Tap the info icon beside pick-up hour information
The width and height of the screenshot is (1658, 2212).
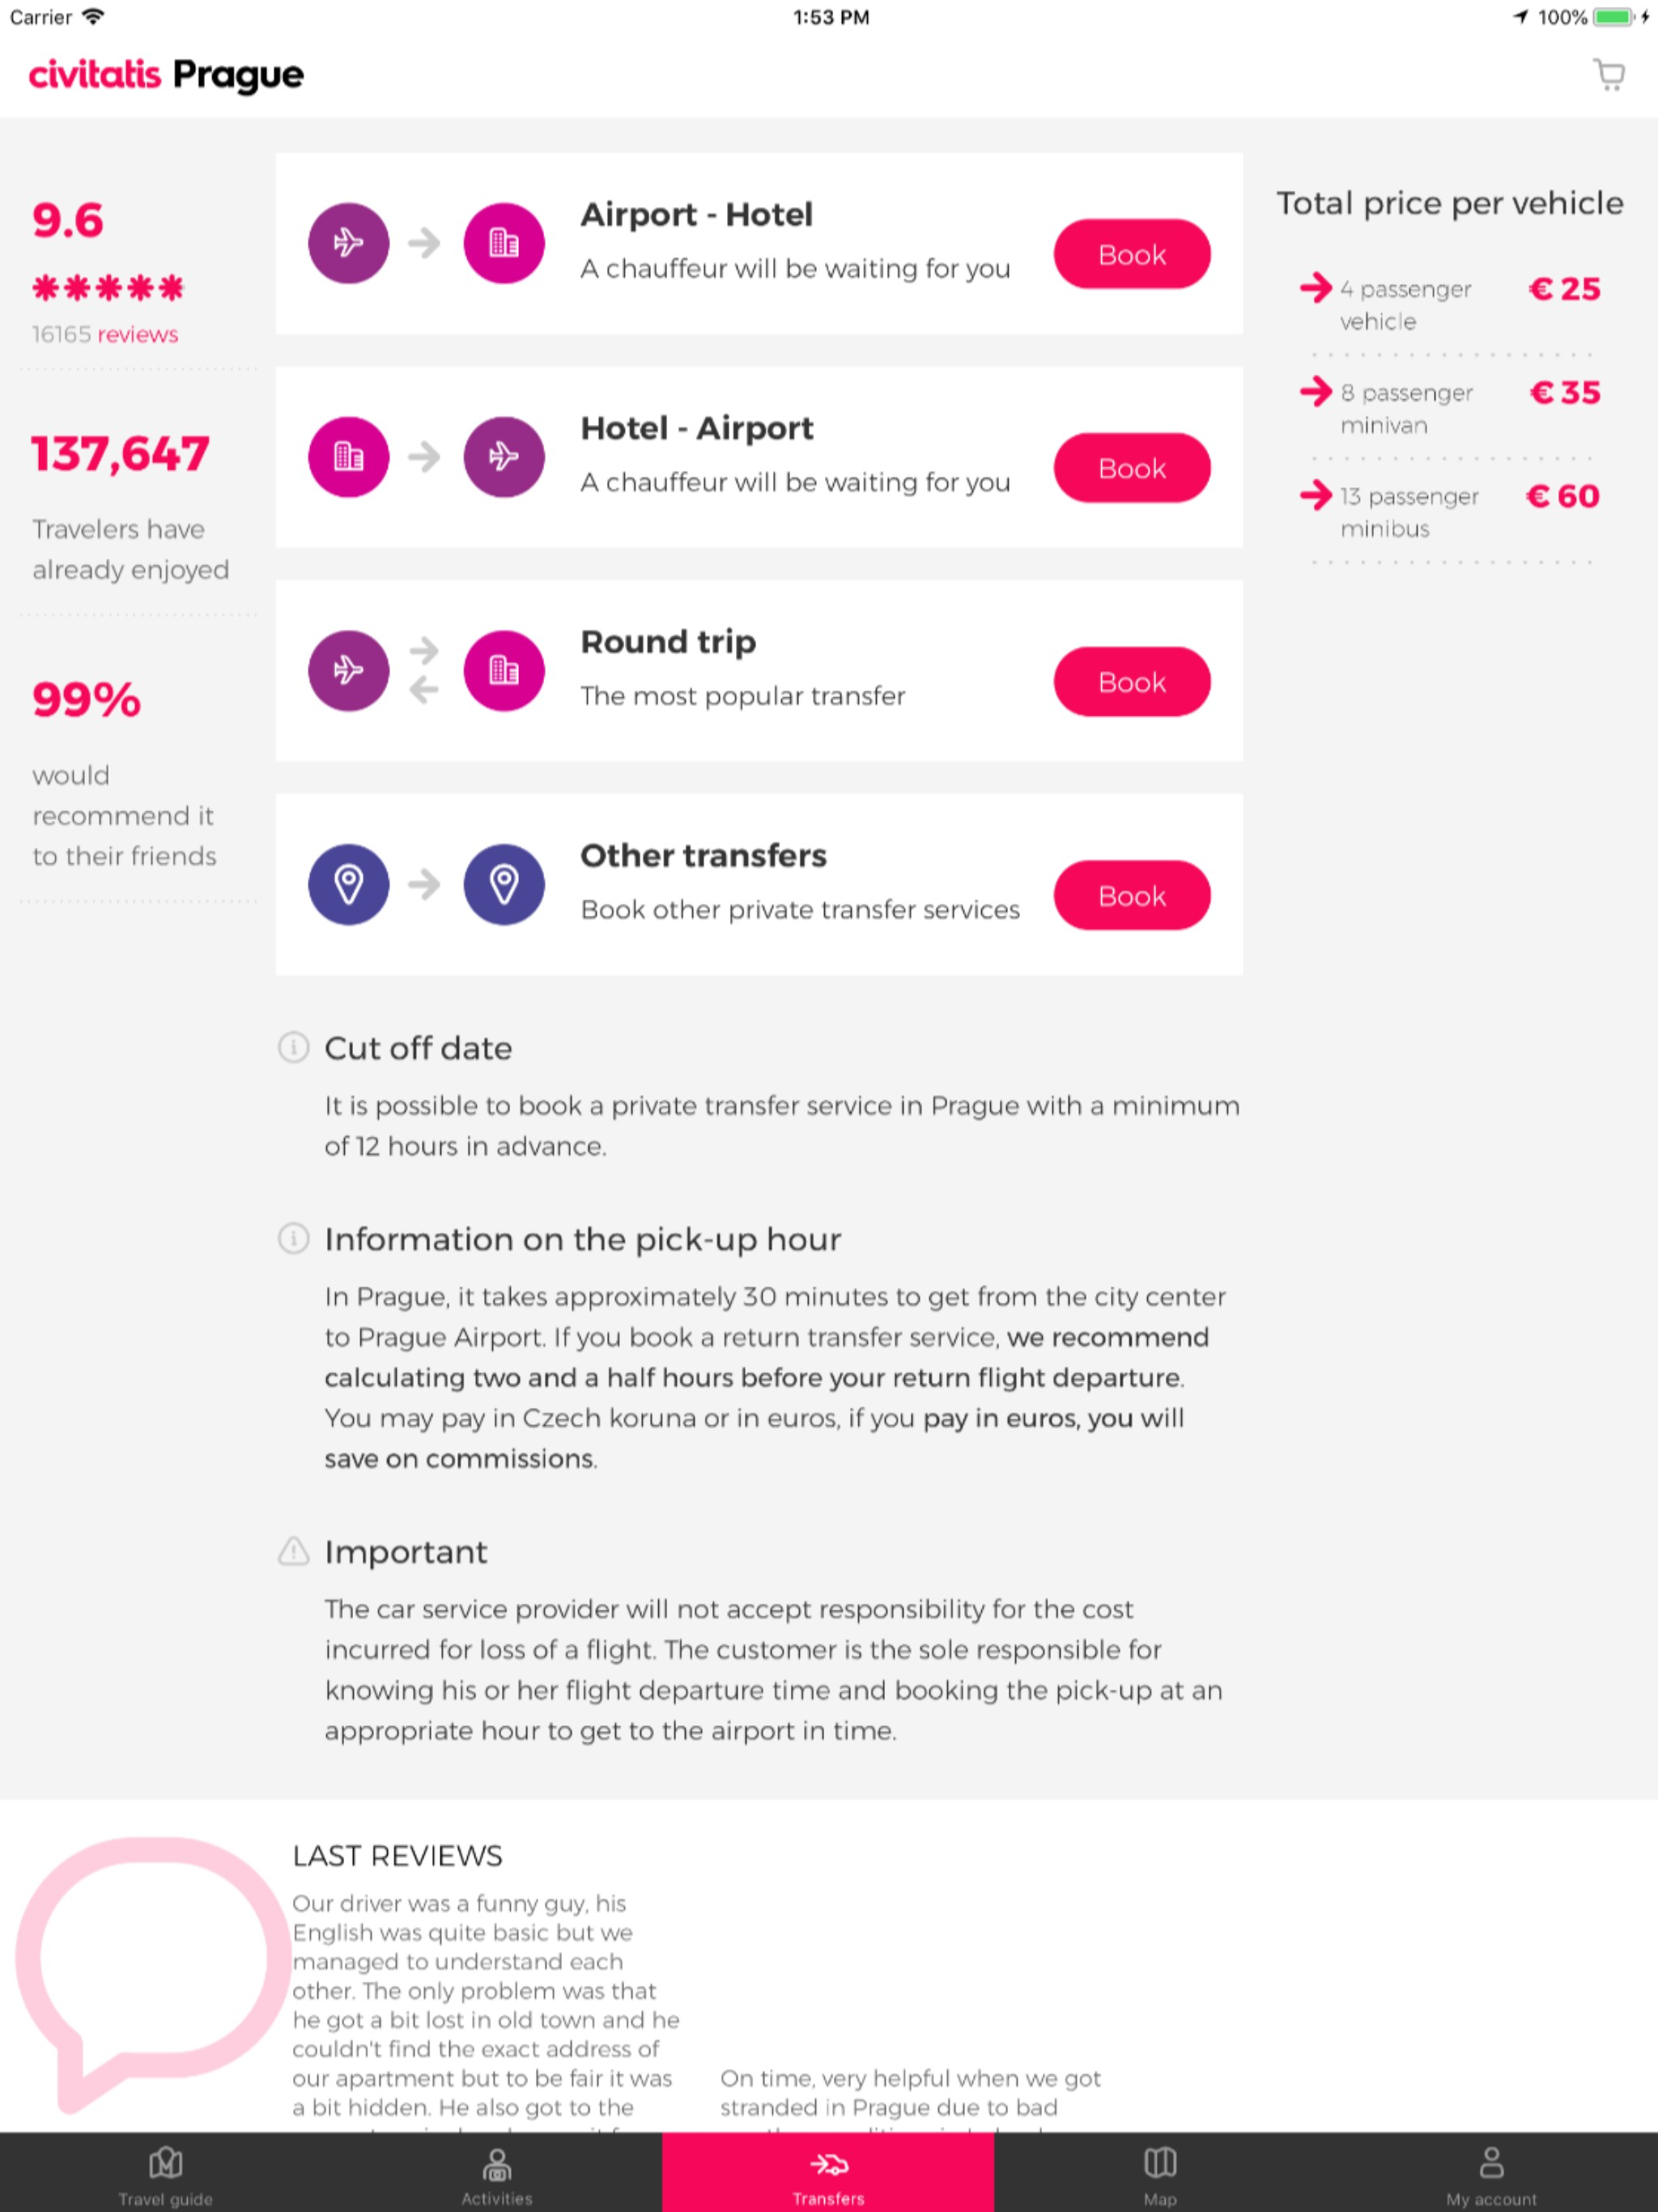[292, 1239]
